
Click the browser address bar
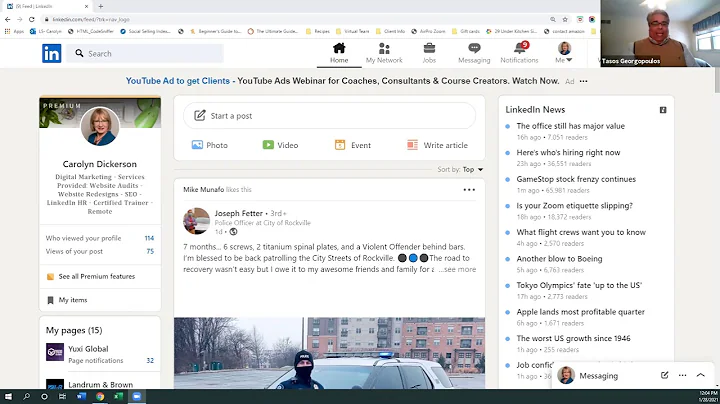[x=294, y=19]
